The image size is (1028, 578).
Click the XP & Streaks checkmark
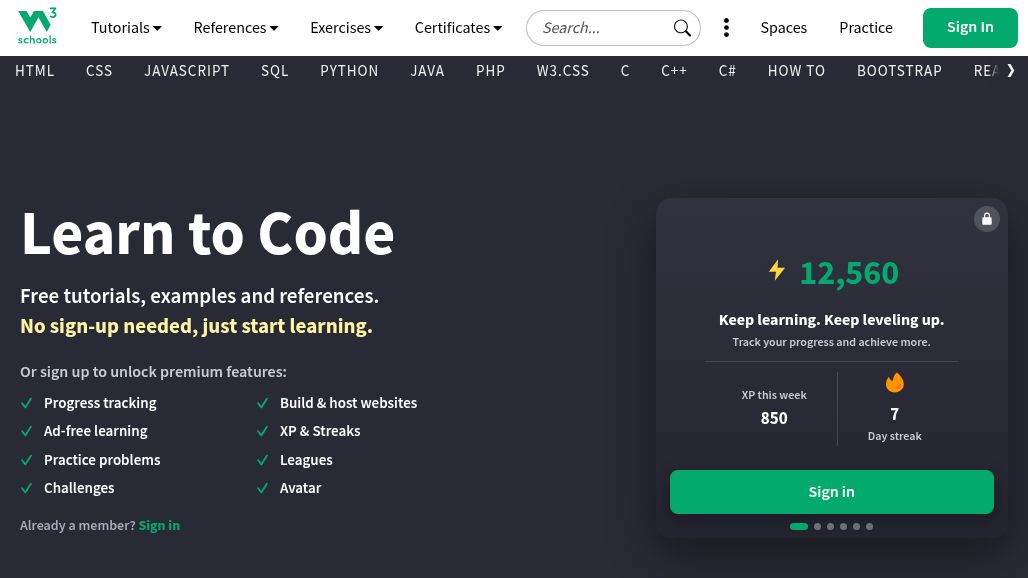point(263,431)
